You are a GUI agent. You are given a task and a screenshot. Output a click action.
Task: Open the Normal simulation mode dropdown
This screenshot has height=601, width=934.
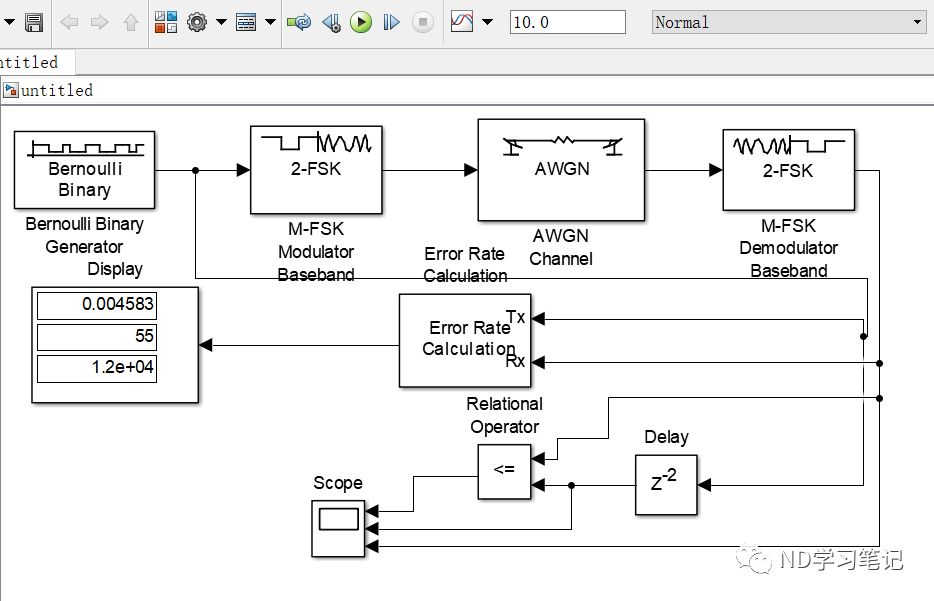tap(789, 22)
